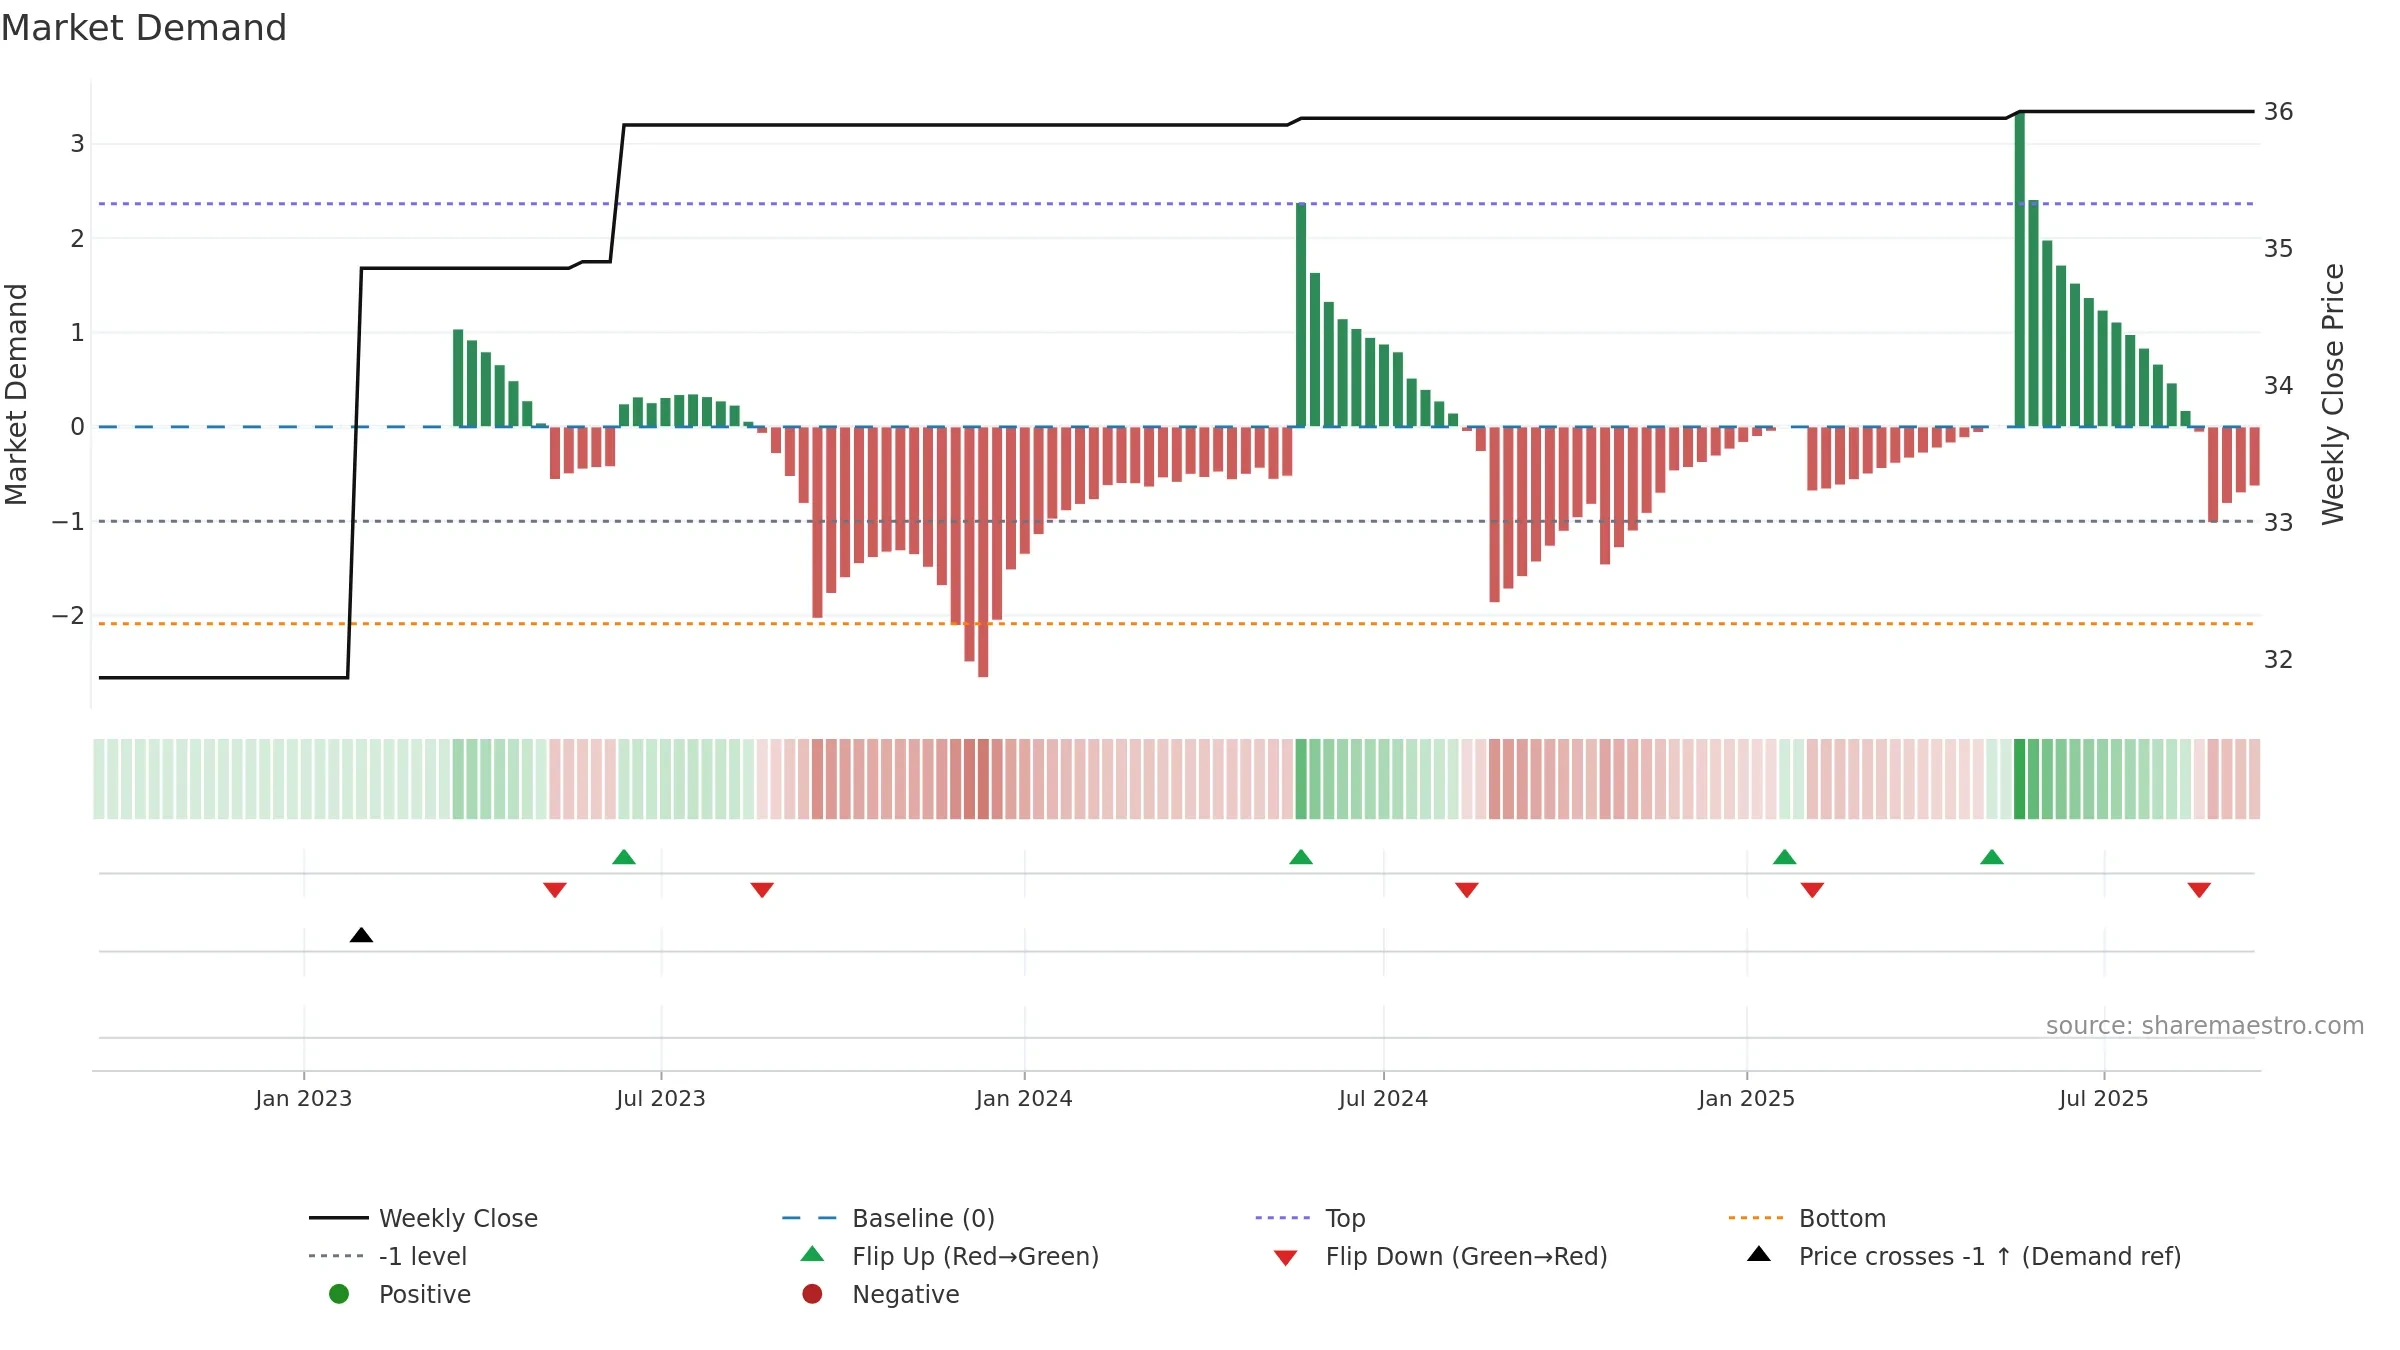Click the Jan 2023 x-axis label
The image size is (2400, 1350).
tap(303, 1098)
